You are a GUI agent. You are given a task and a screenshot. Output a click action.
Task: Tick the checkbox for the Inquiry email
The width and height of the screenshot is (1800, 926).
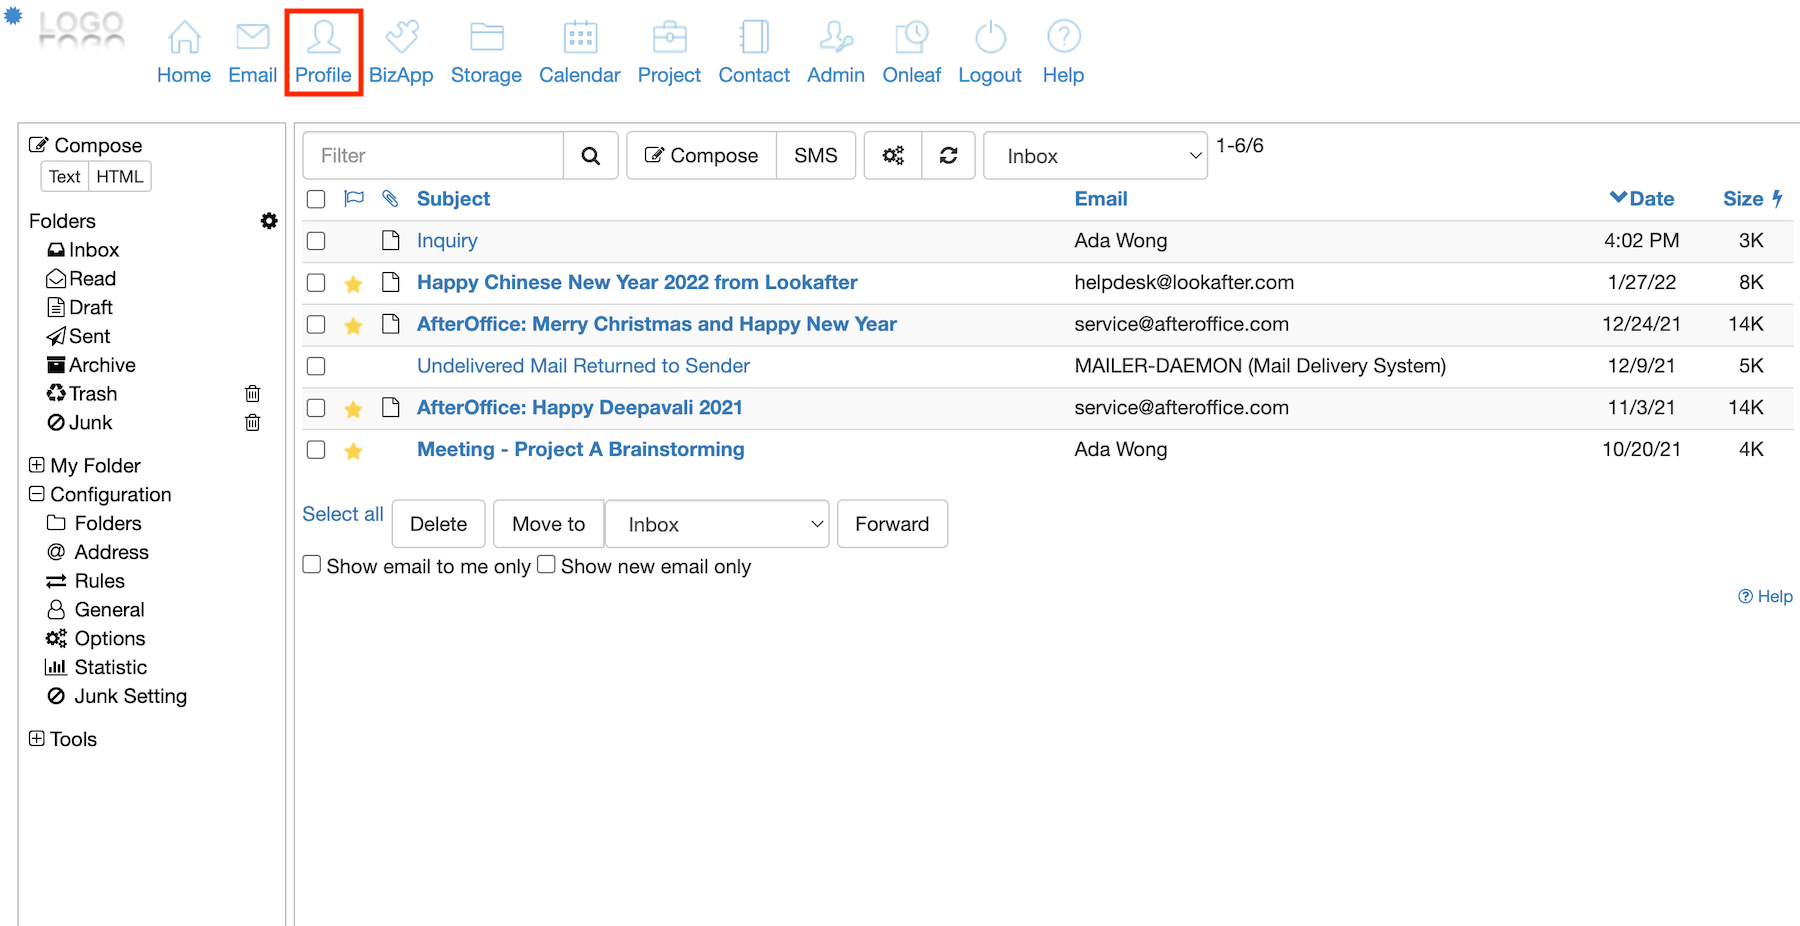[x=316, y=241]
